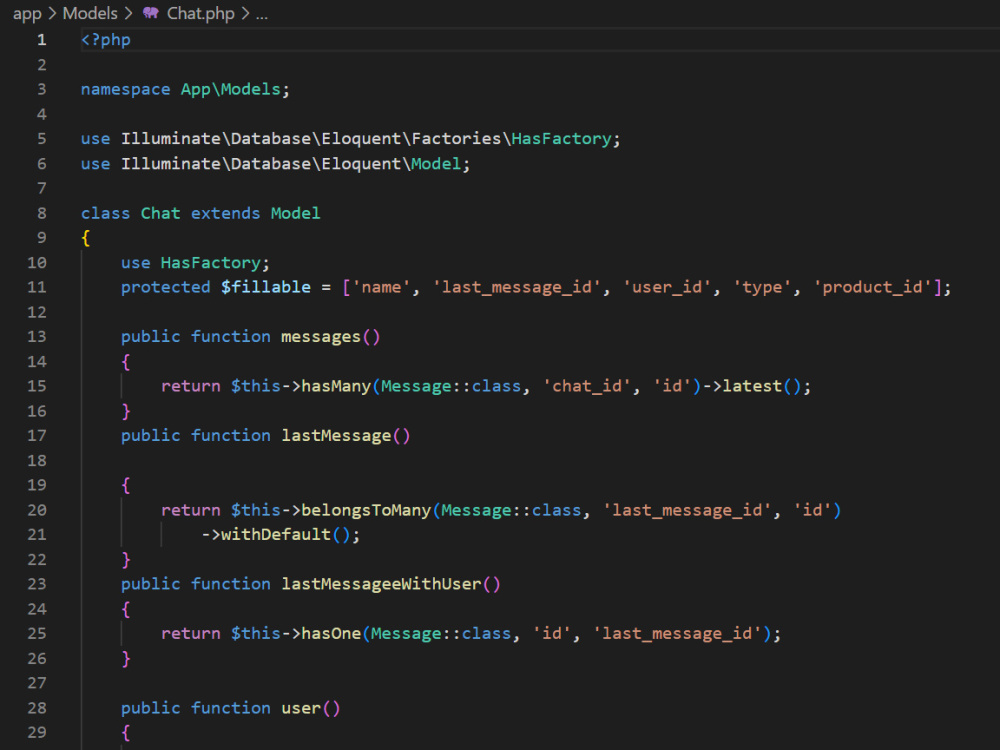The width and height of the screenshot is (1000, 750).
Task: Click the Chat.php breadcrumb file name
Action: pyautogui.click(x=200, y=13)
